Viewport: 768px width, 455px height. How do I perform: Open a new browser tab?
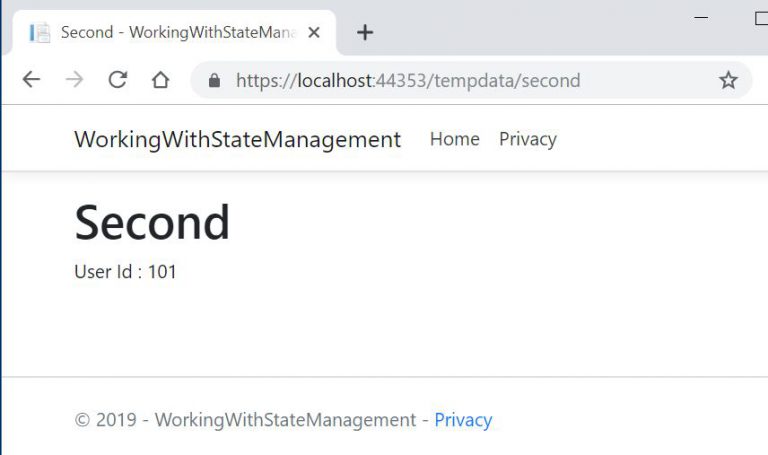point(365,32)
